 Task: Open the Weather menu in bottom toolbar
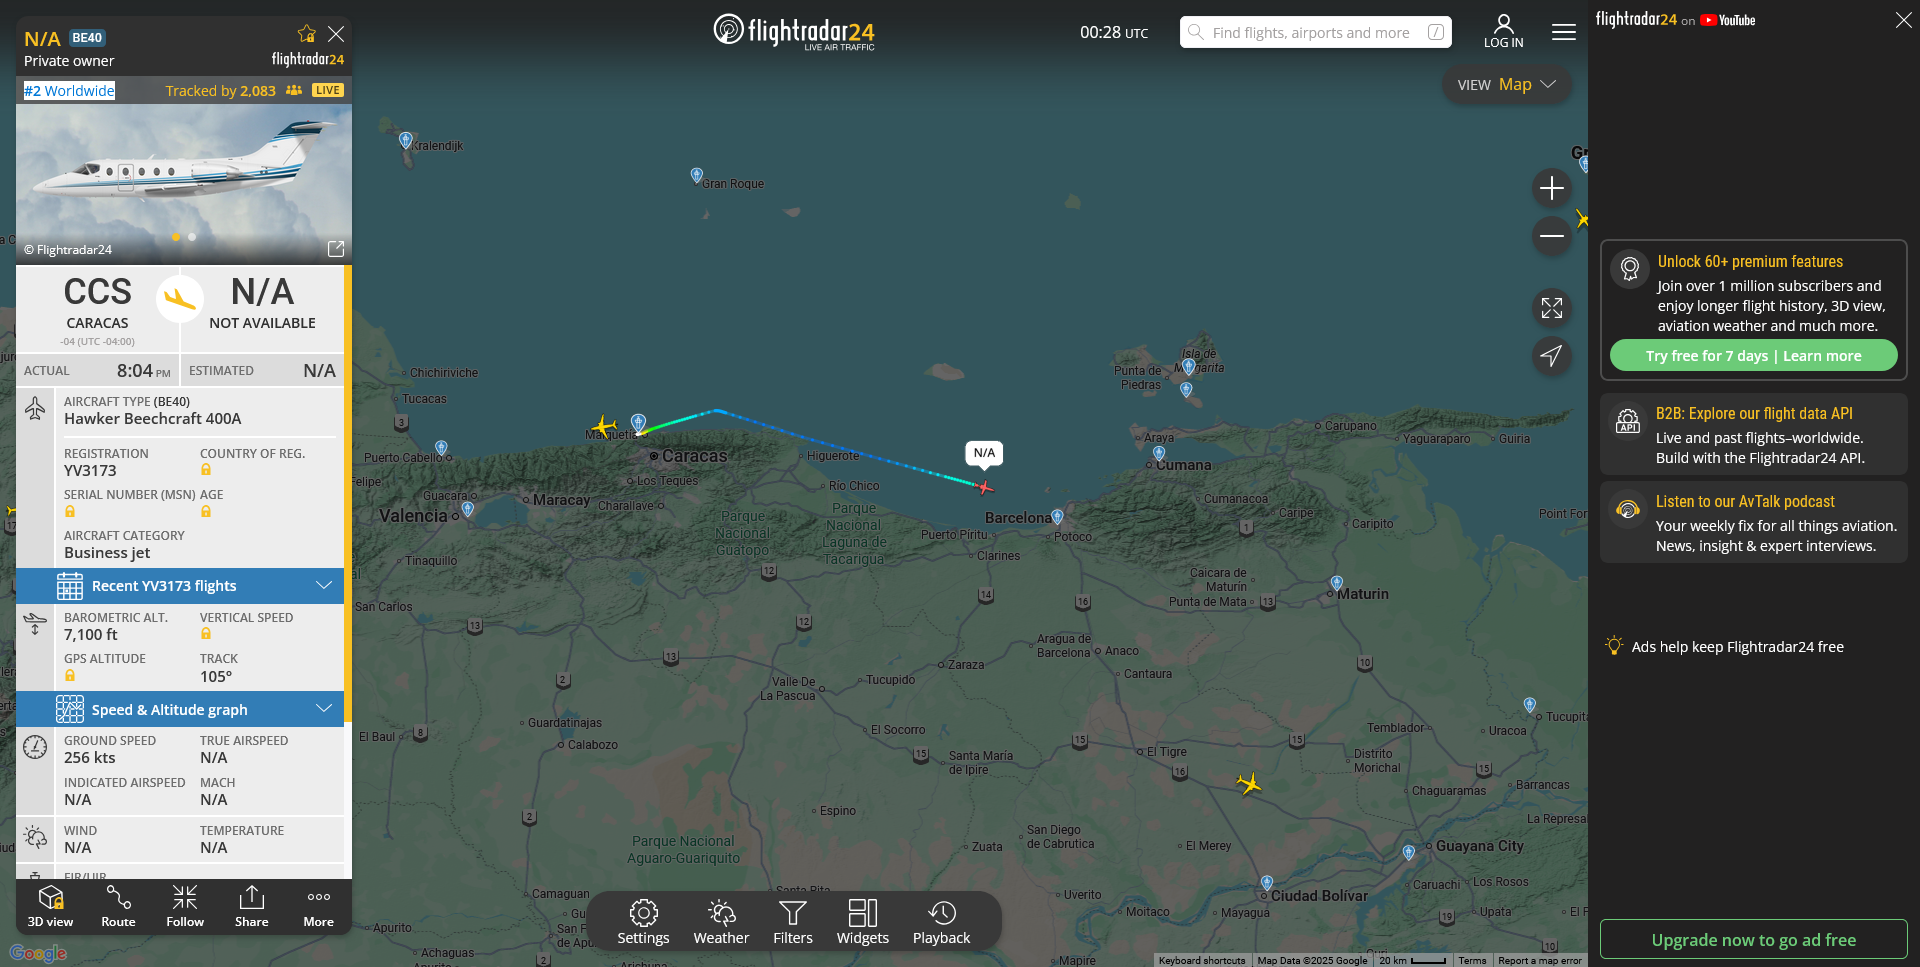coord(721,922)
